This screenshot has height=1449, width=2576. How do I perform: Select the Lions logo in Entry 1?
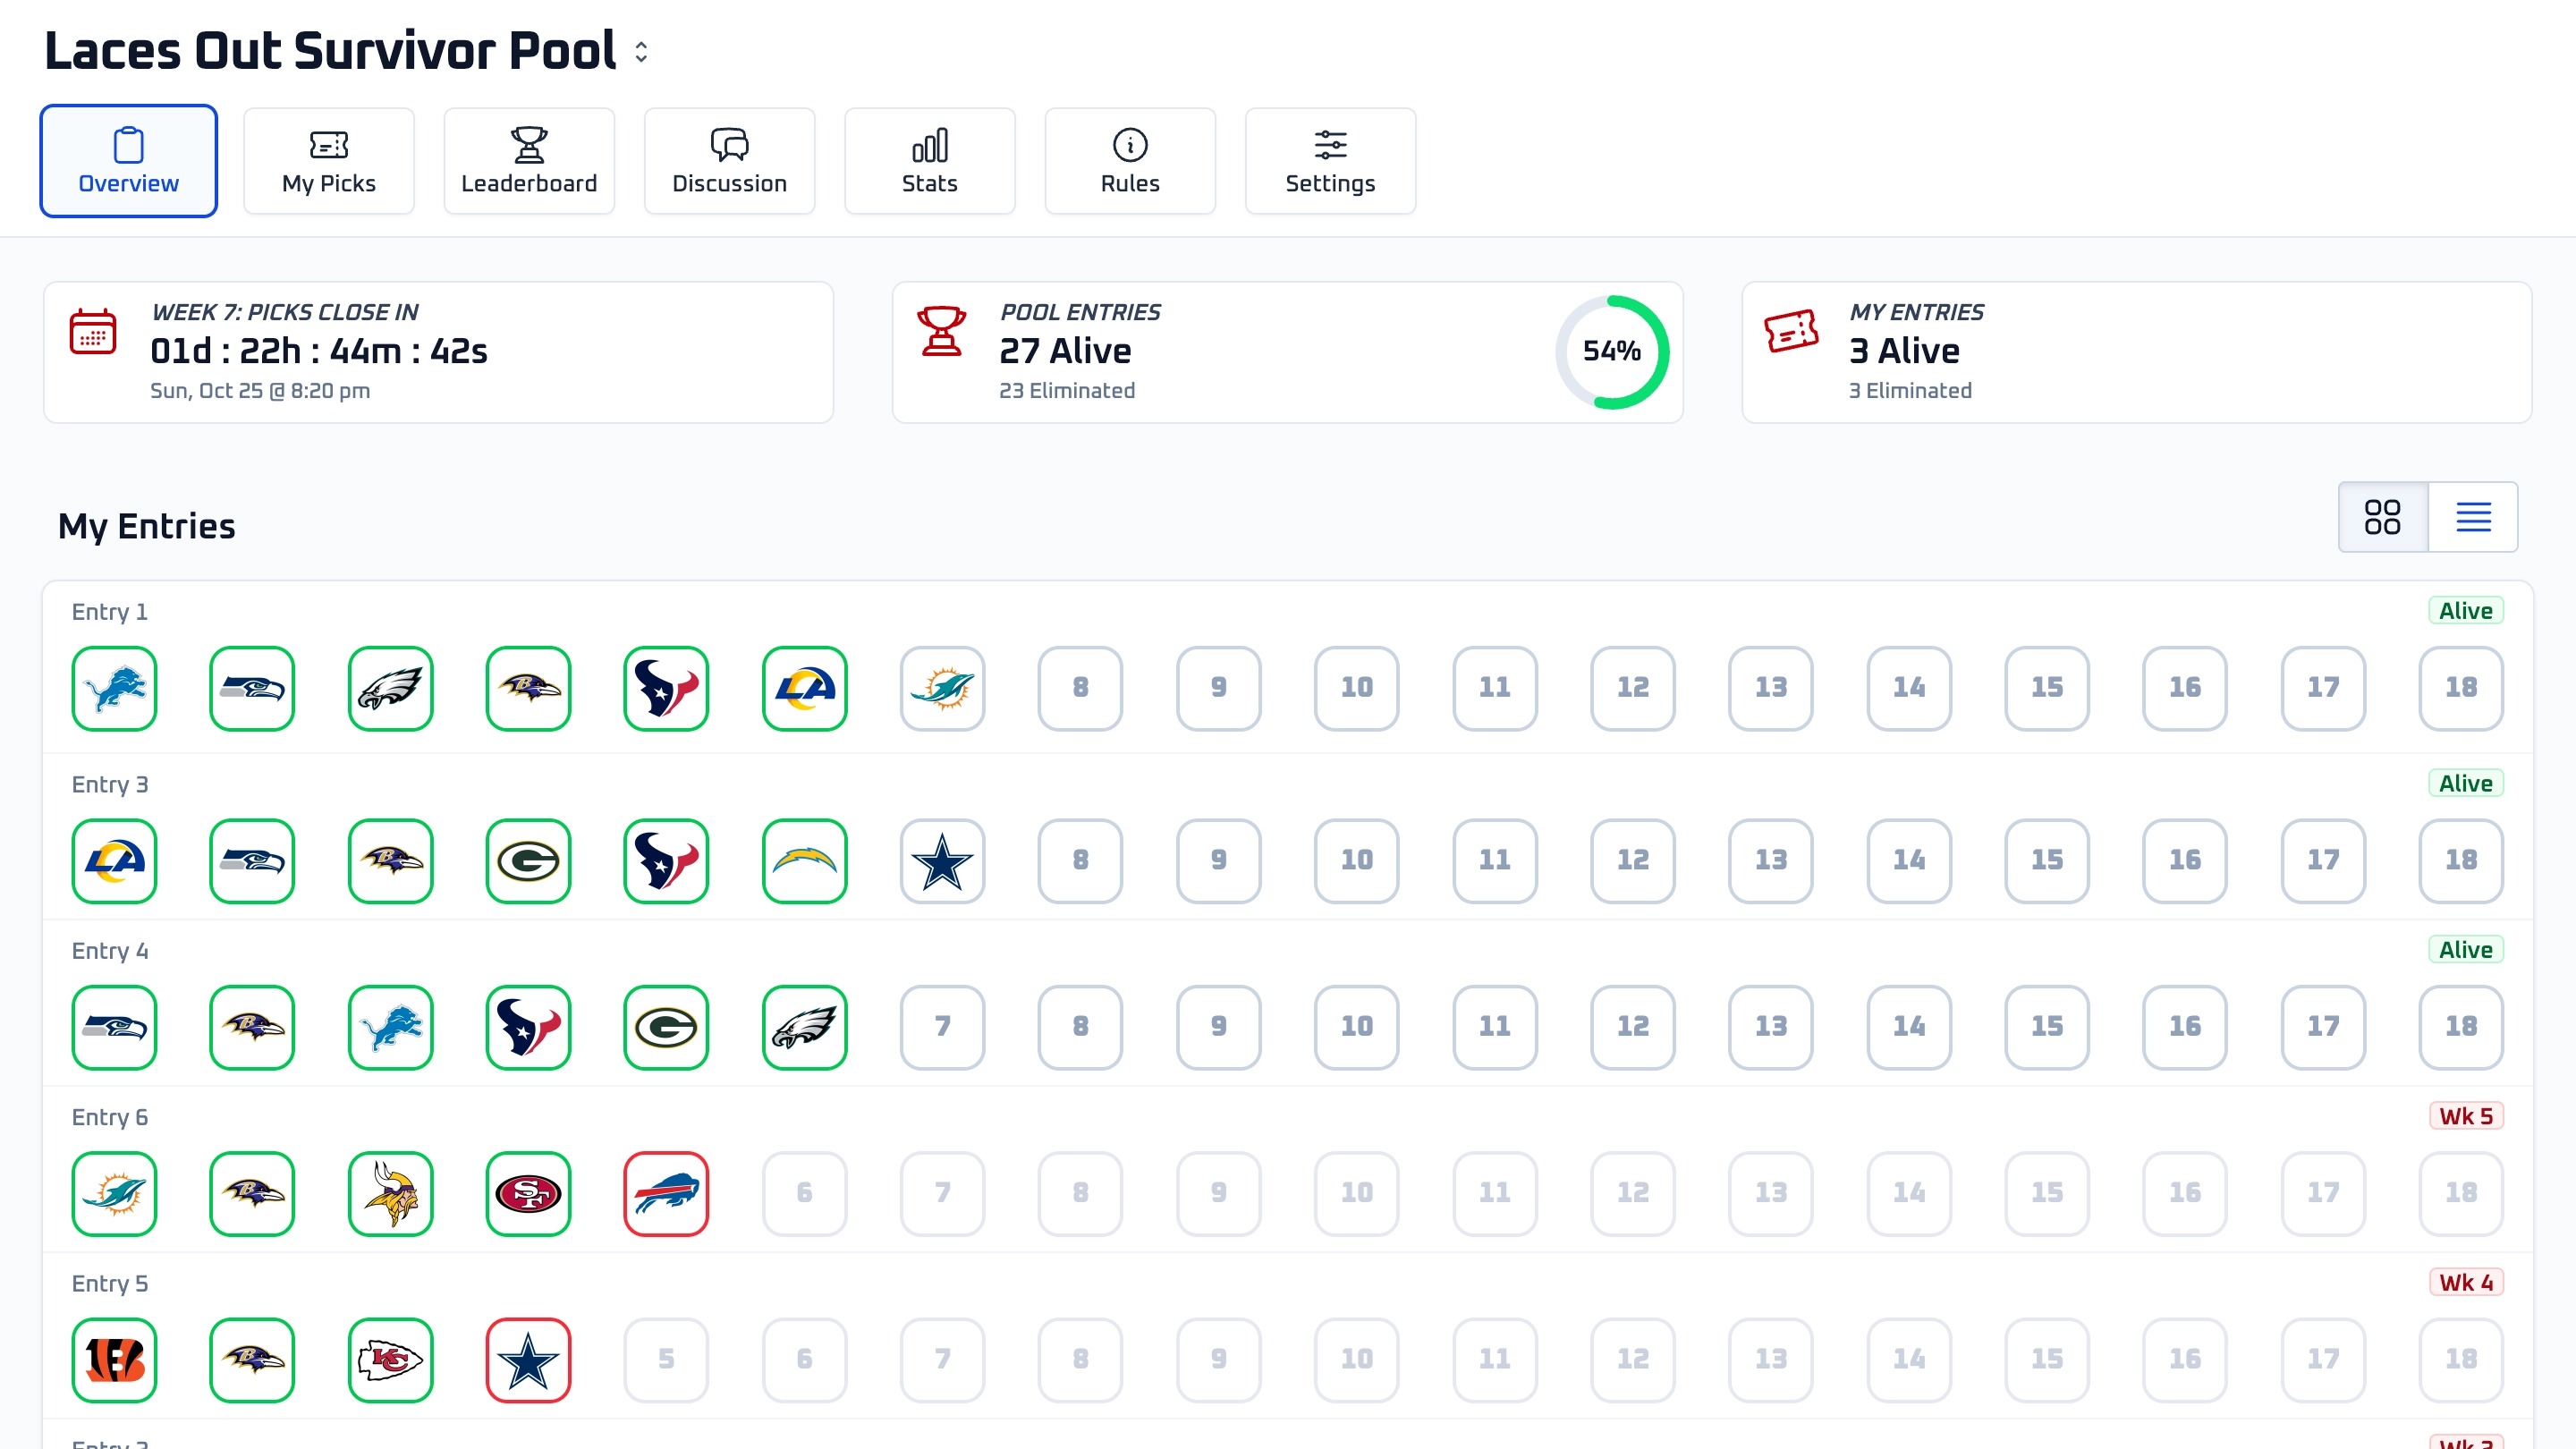(x=114, y=688)
